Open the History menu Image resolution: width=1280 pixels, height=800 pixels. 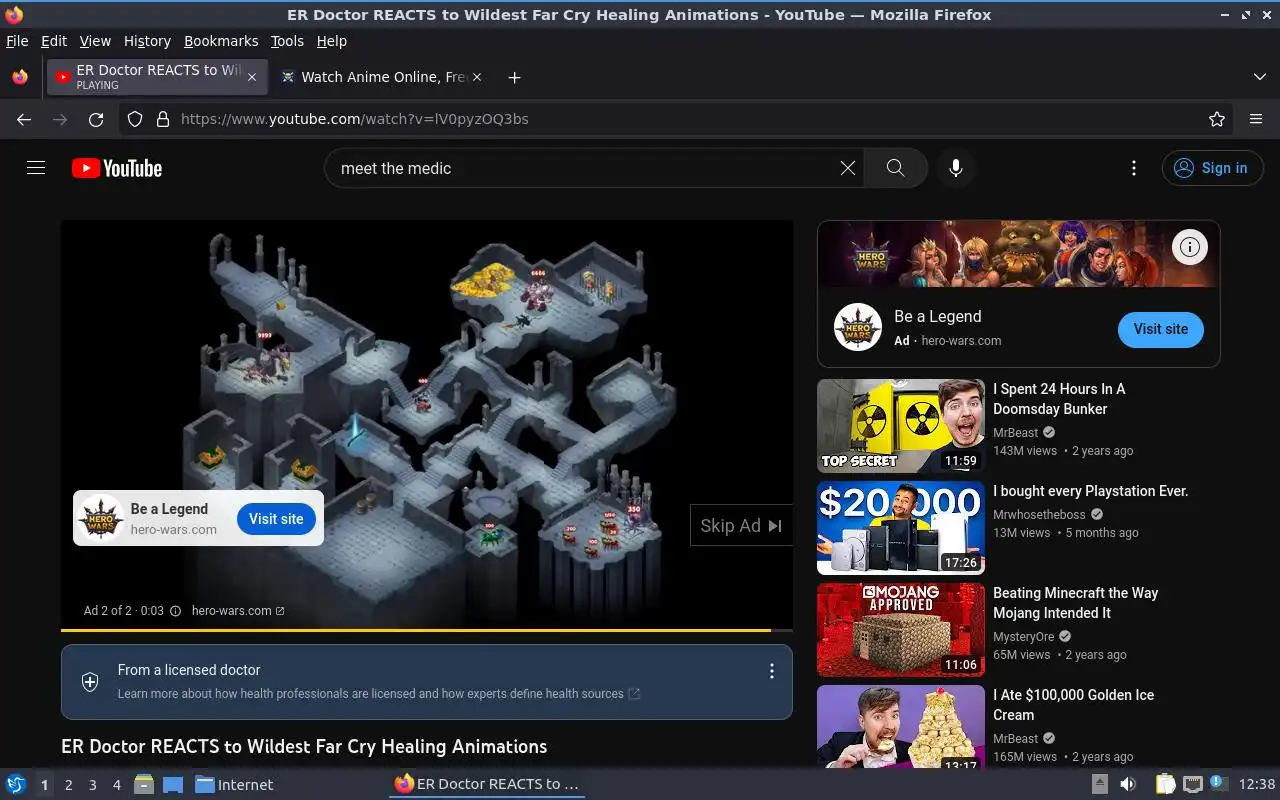(147, 41)
